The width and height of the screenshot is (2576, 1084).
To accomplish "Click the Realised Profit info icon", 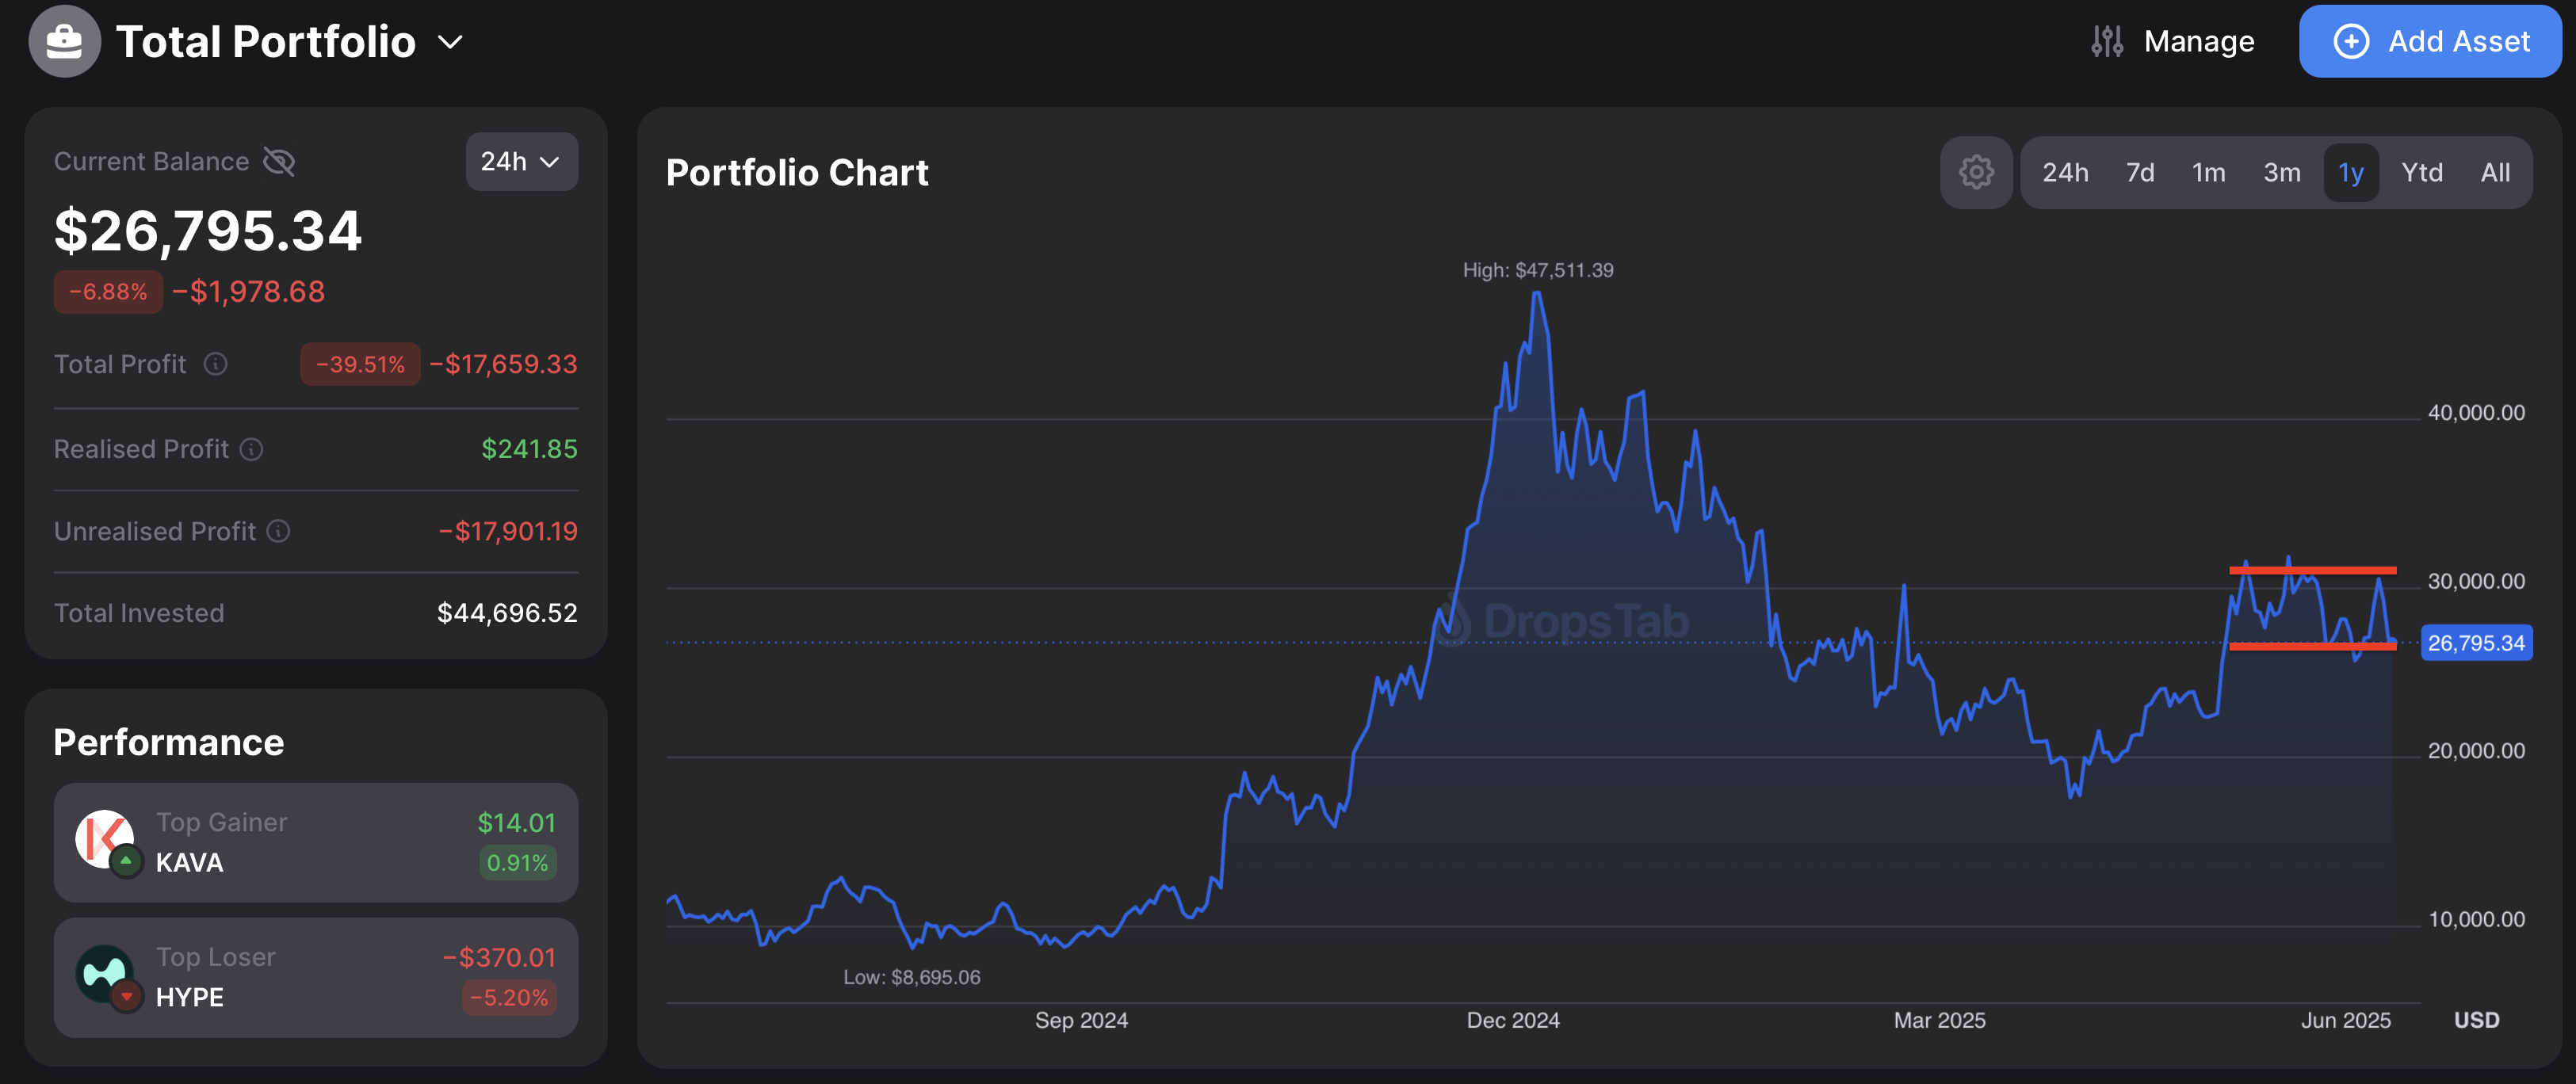I will point(252,449).
